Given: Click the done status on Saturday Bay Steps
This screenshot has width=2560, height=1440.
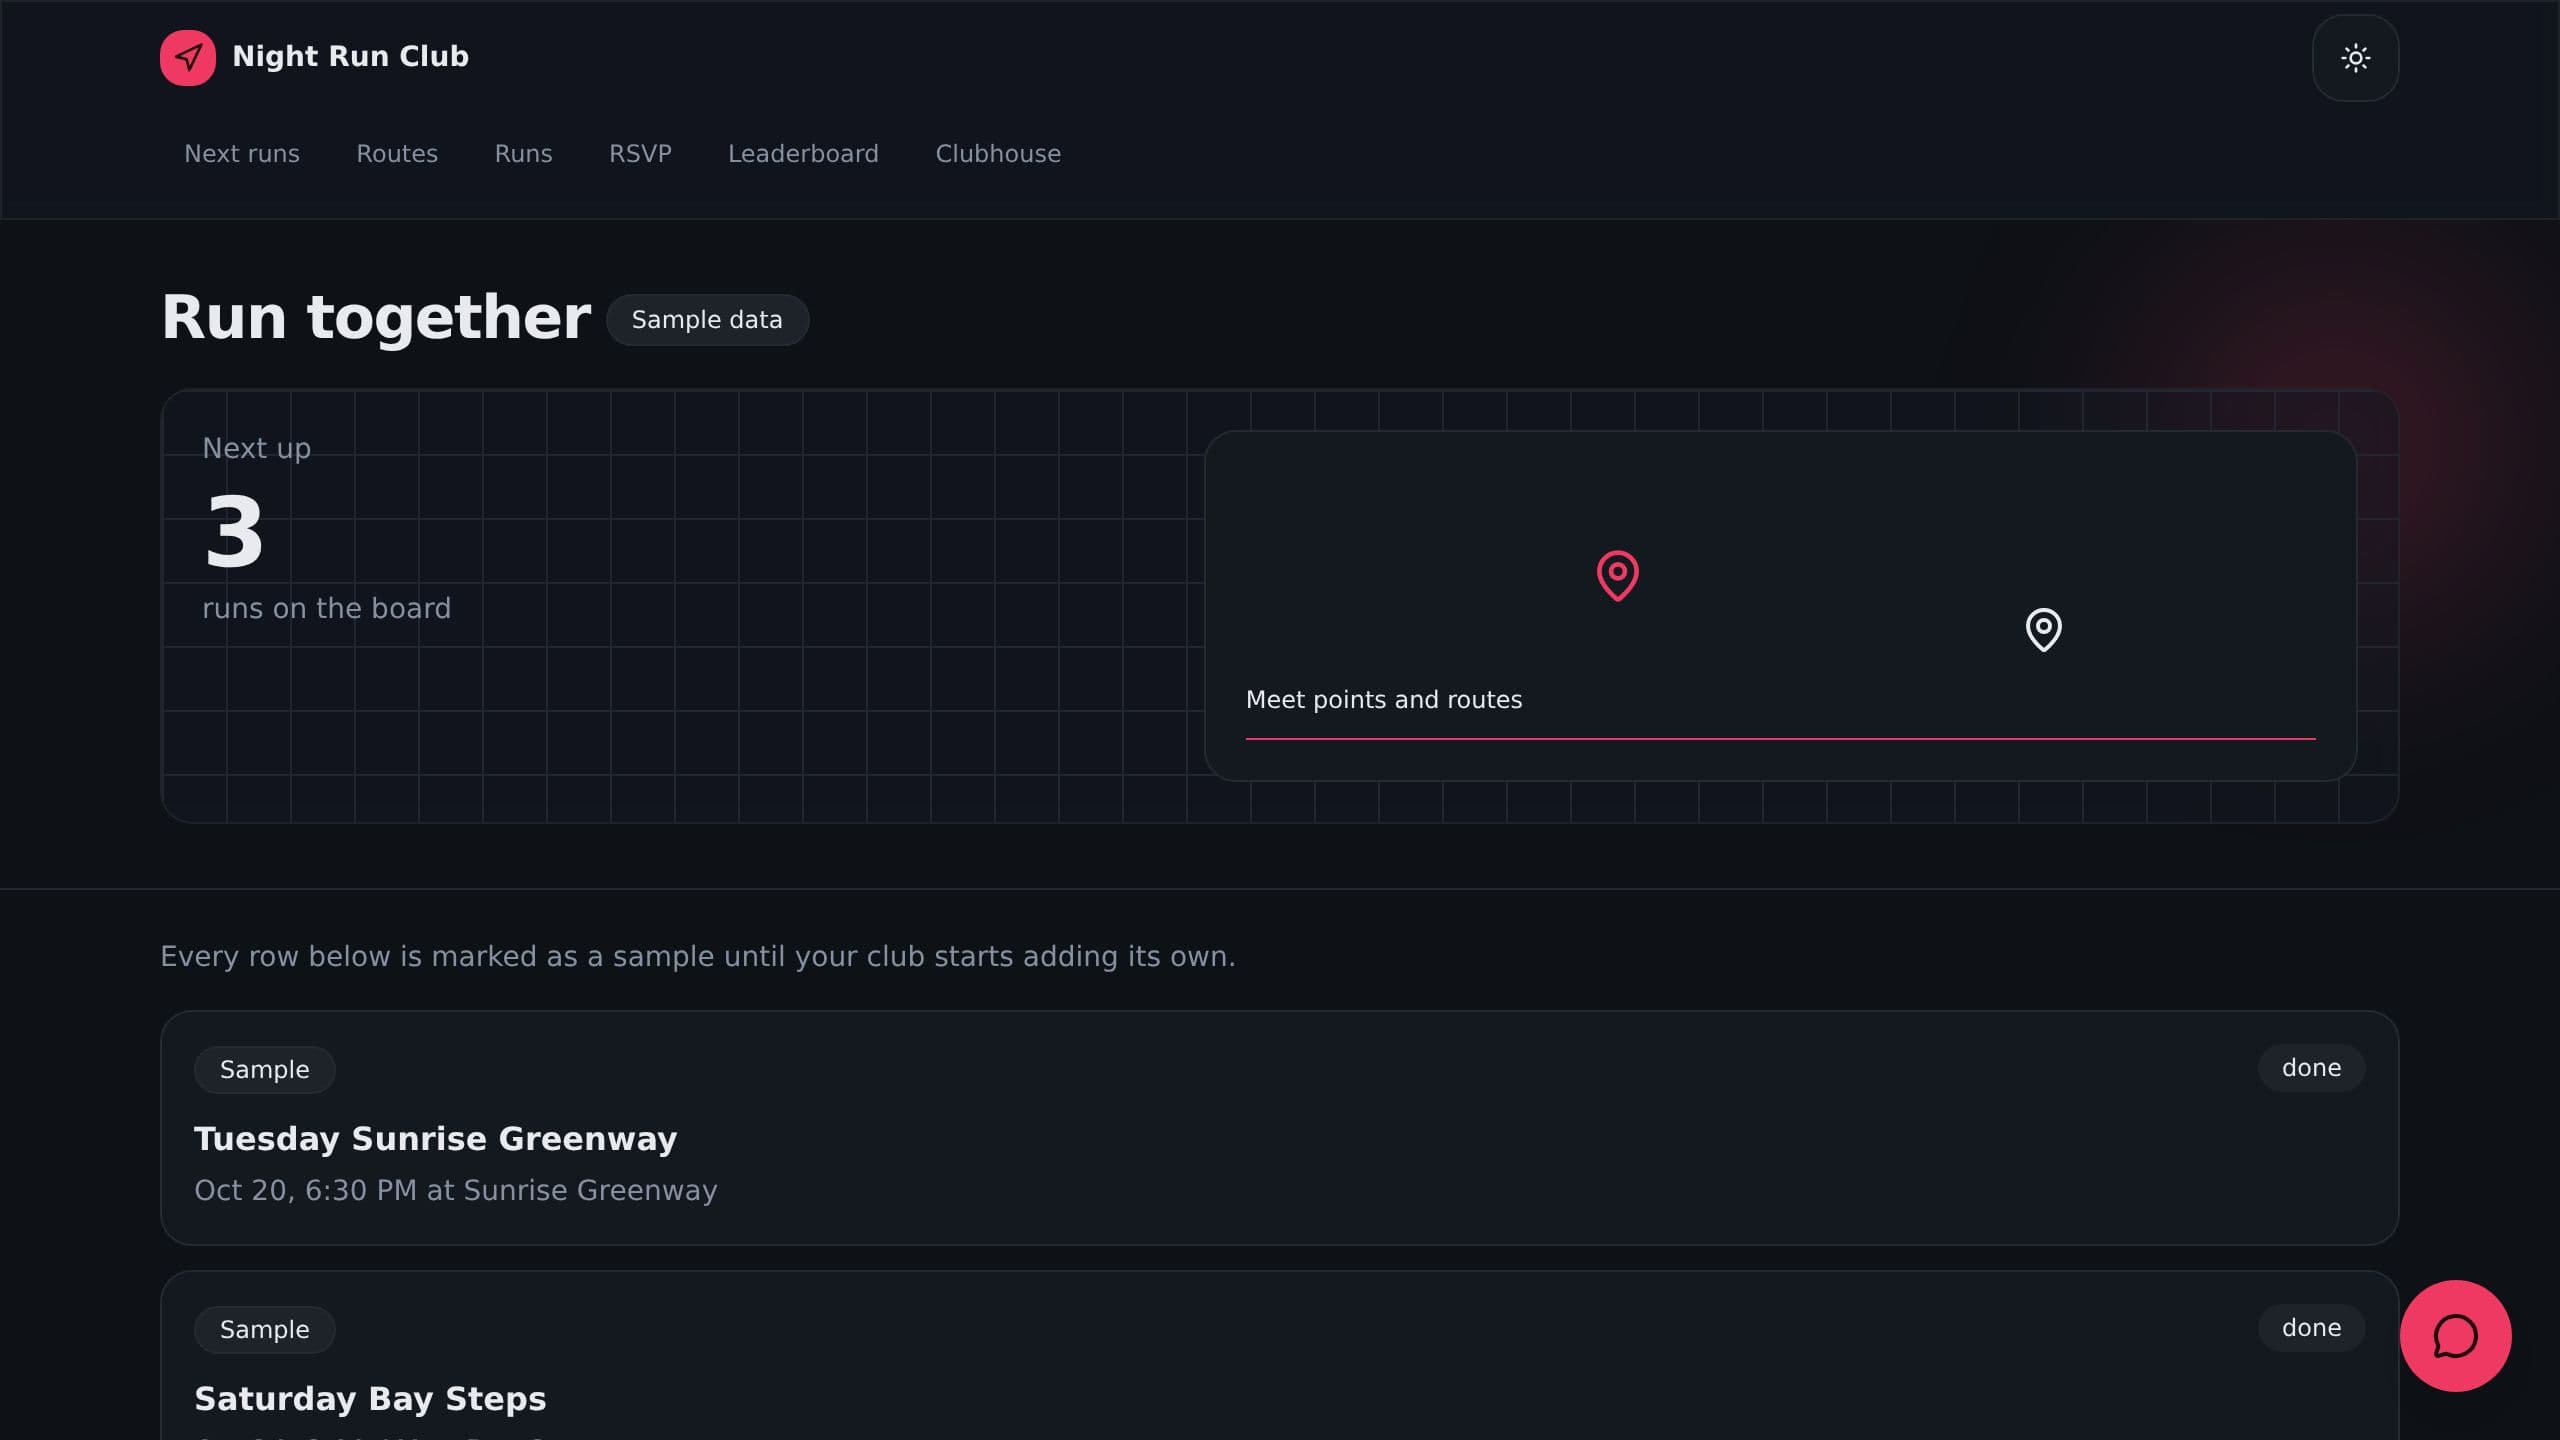Looking at the screenshot, I should (x=2311, y=1328).
